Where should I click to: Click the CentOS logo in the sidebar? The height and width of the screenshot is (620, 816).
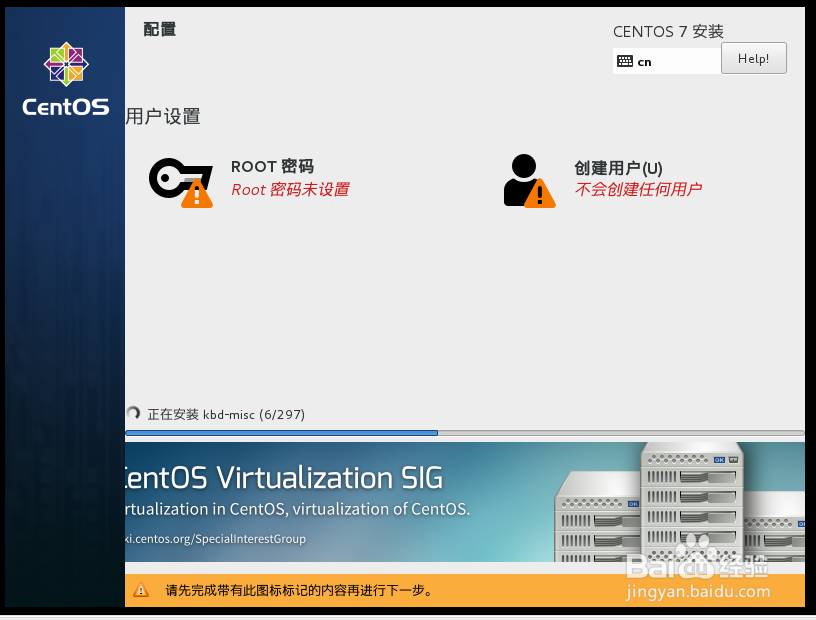coord(65,65)
